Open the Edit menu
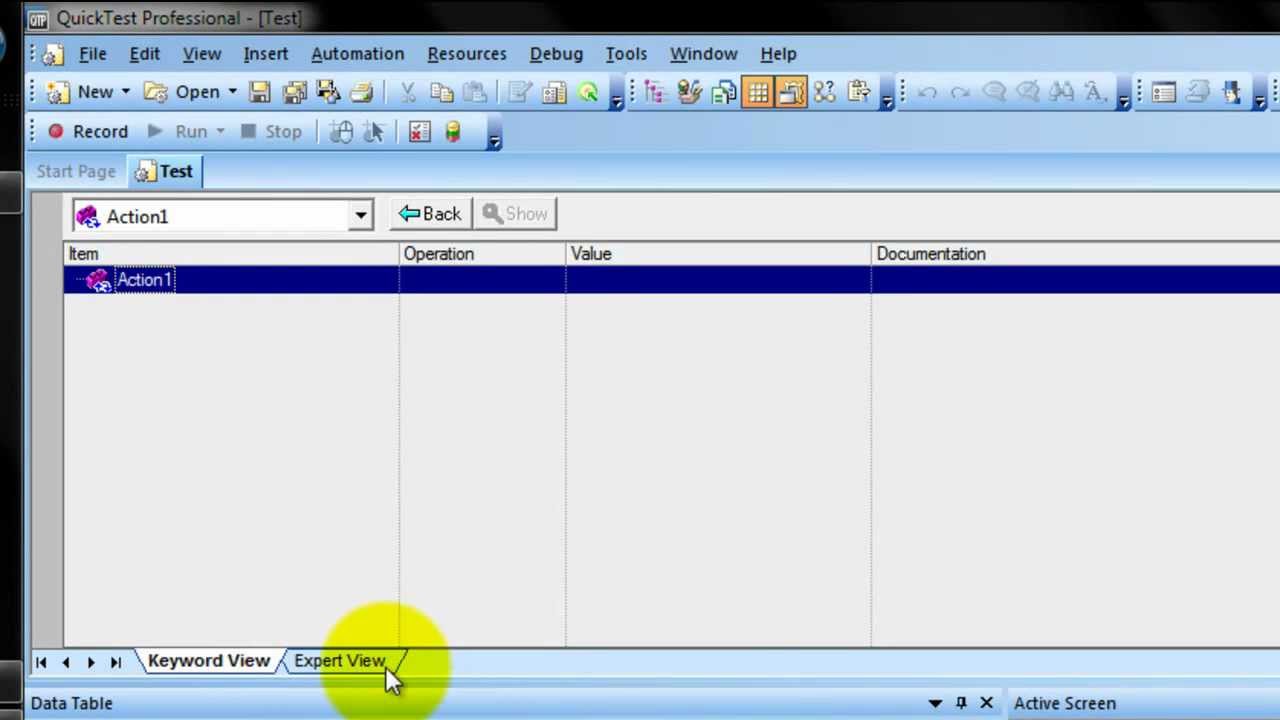1280x720 pixels. (144, 54)
